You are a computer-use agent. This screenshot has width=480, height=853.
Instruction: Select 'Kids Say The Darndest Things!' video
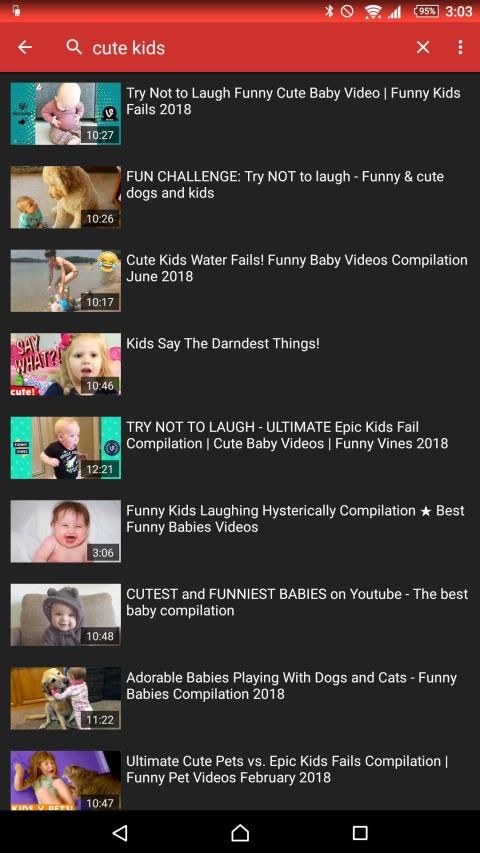tap(223, 344)
